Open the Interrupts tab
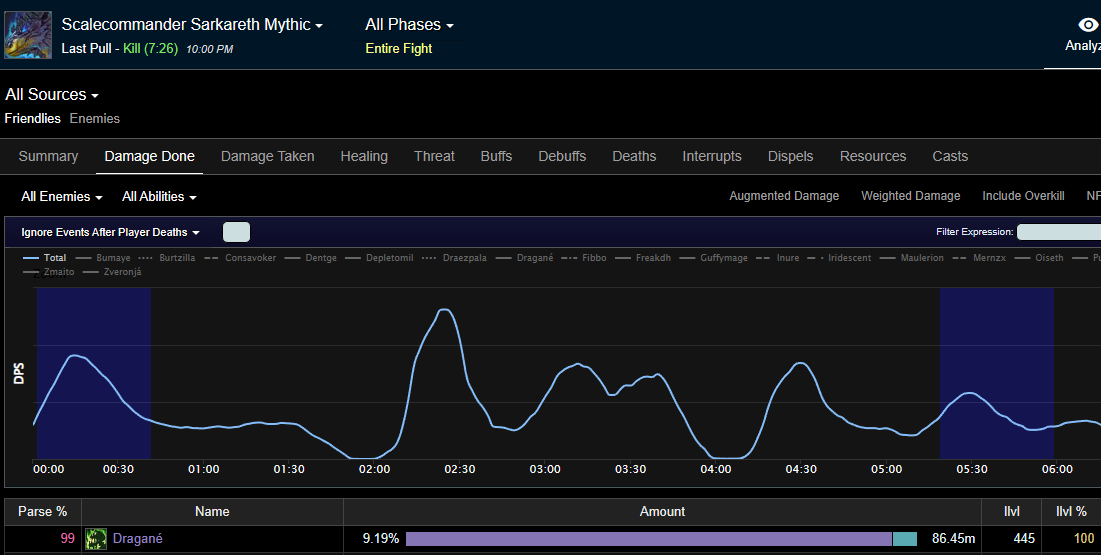Screen dimensions: 1101x555 point(711,156)
